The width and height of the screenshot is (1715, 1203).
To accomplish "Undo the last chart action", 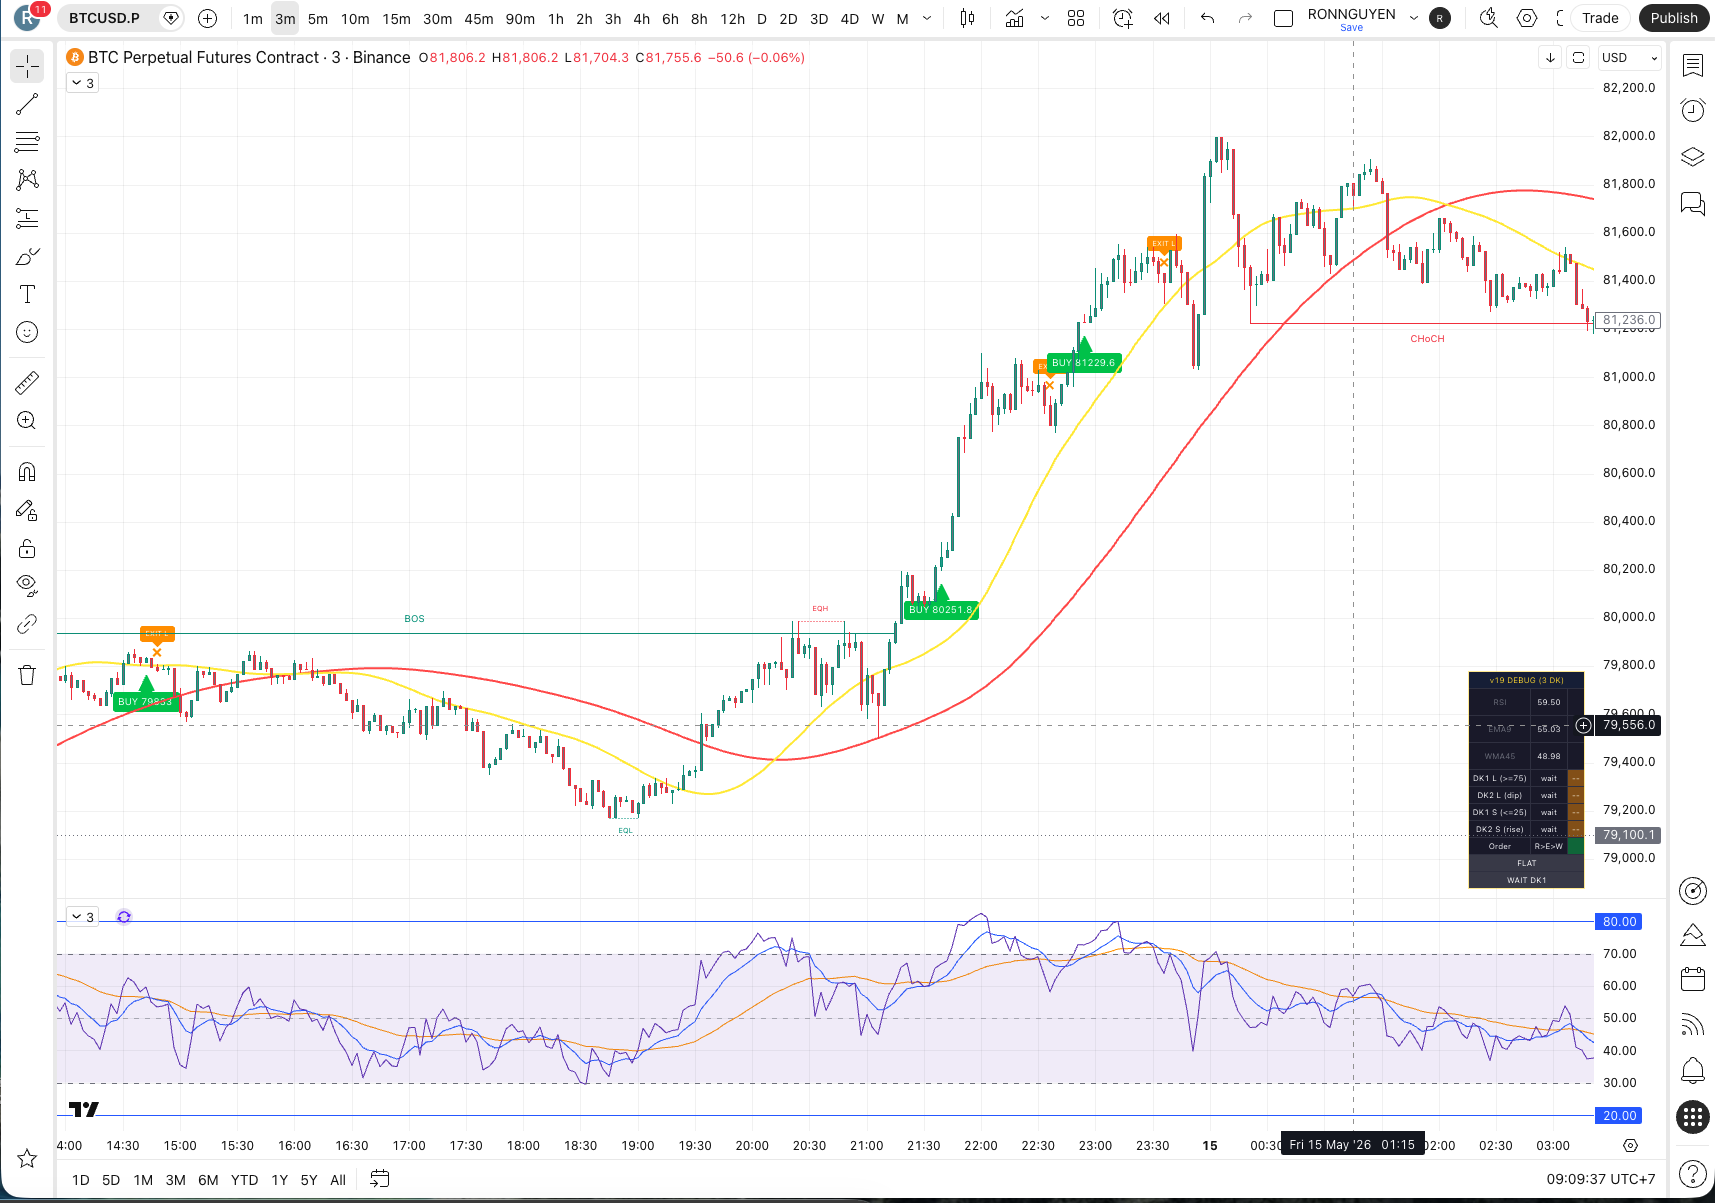I will (x=1208, y=18).
